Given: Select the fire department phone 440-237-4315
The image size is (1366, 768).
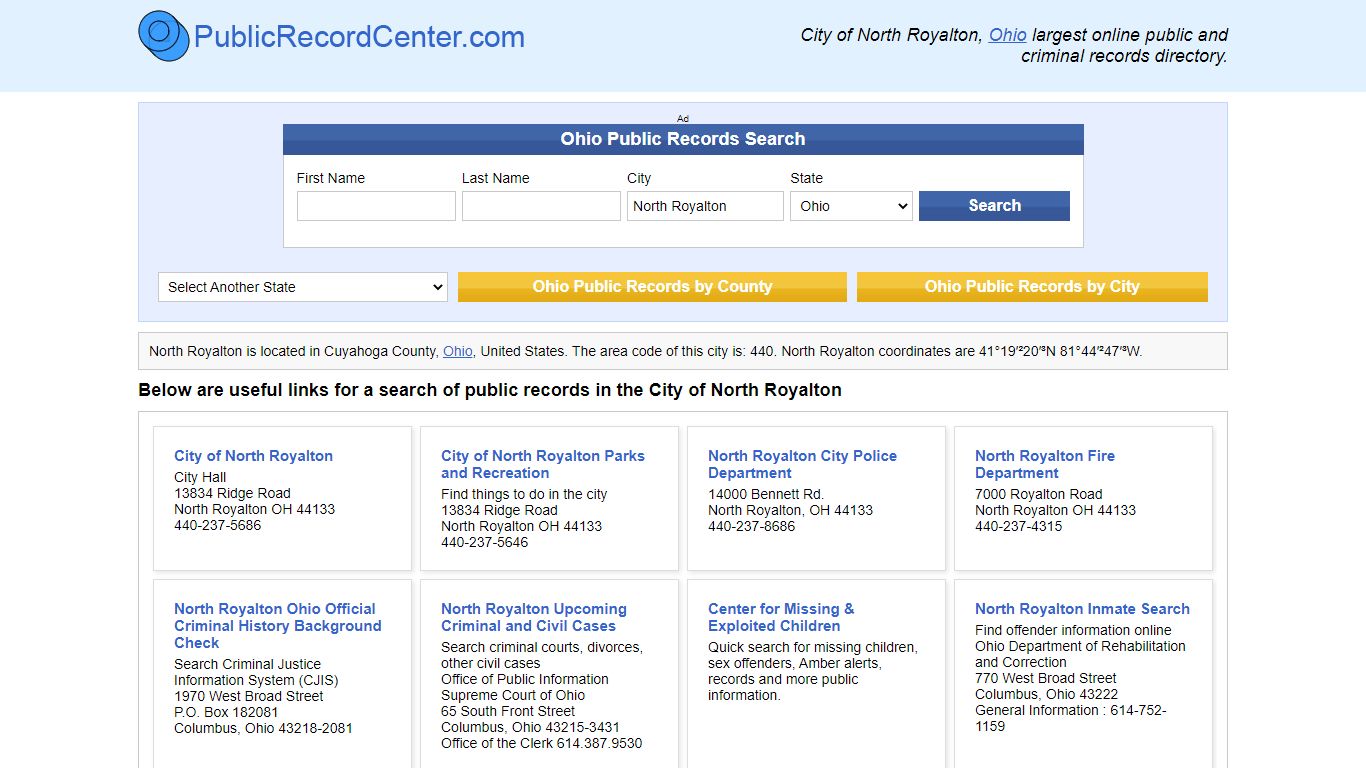Looking at the screenshot, I should point(1018,526).
